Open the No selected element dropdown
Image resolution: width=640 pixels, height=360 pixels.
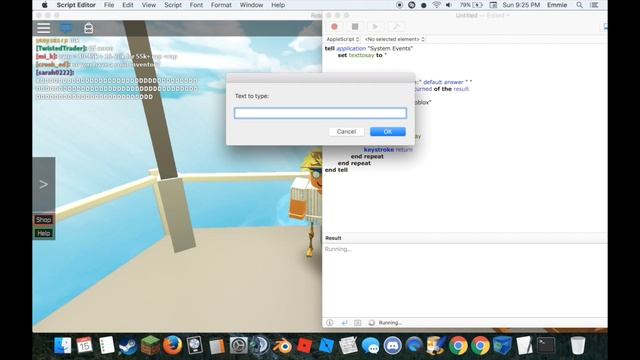coord(394,39)
